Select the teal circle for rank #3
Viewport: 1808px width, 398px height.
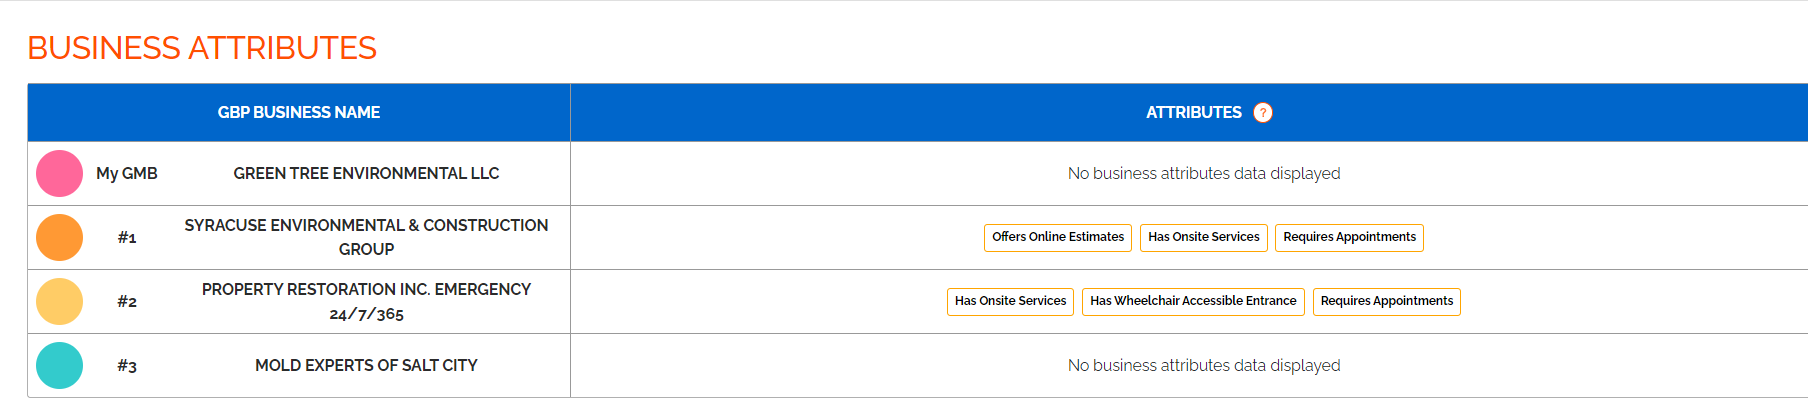point(59,365)
